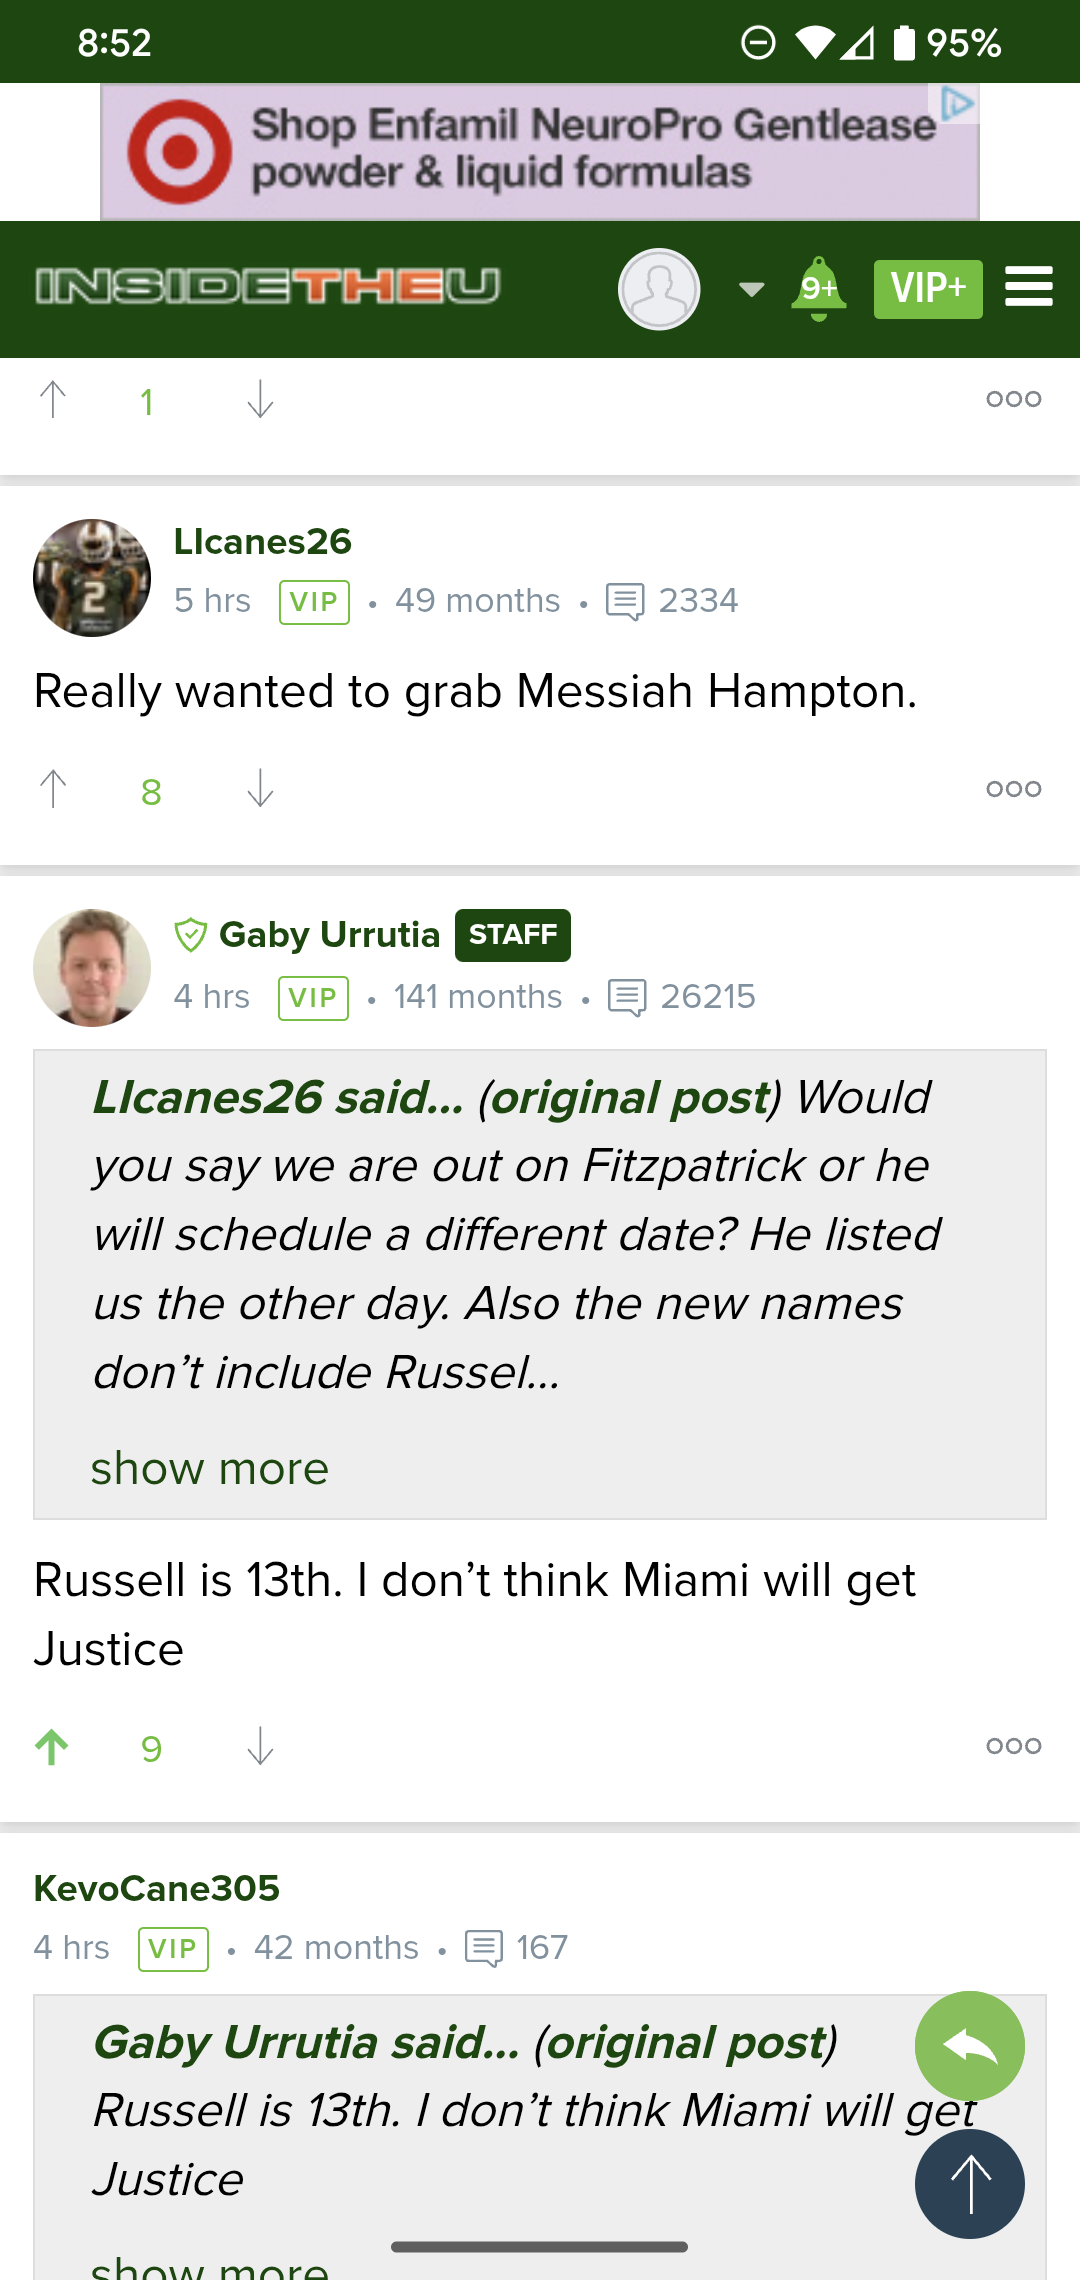
Task: Open three-dot options on LIcanes26's comment
Action: coord(1013,789)
